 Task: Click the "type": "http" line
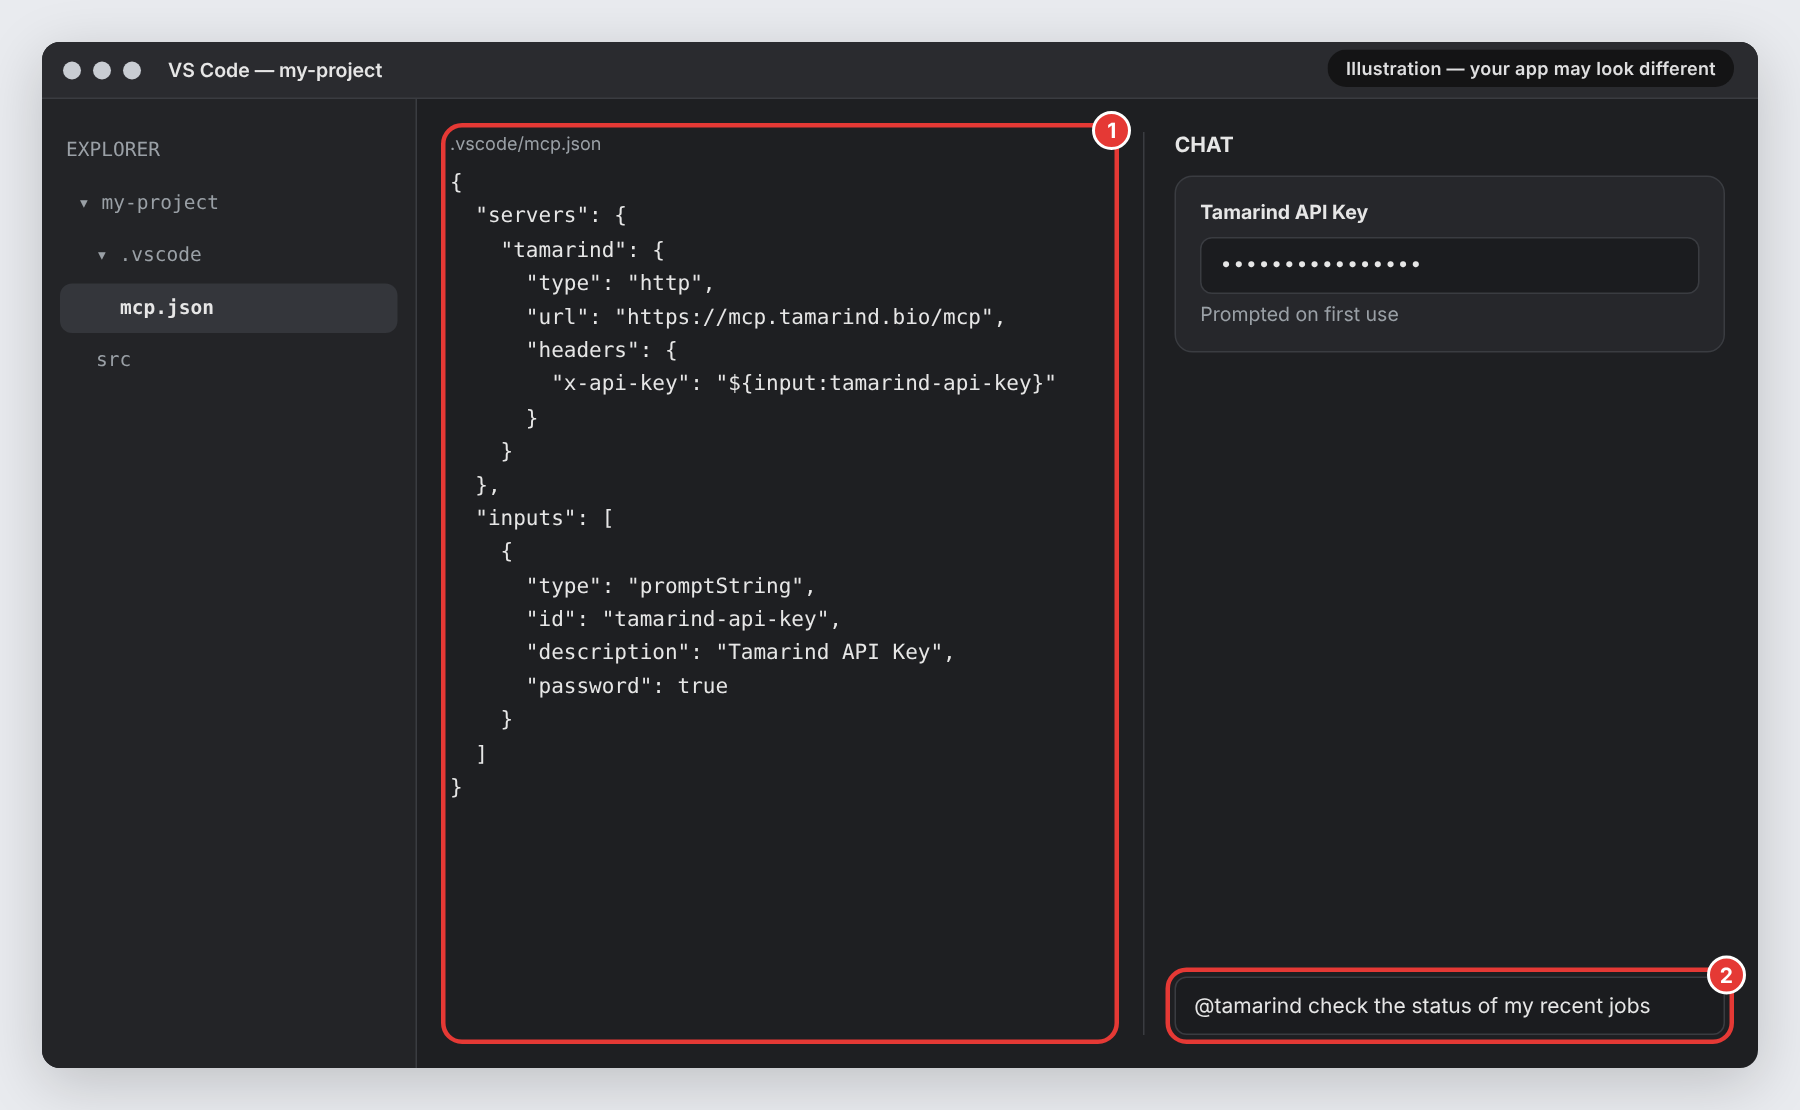point(620,283)
